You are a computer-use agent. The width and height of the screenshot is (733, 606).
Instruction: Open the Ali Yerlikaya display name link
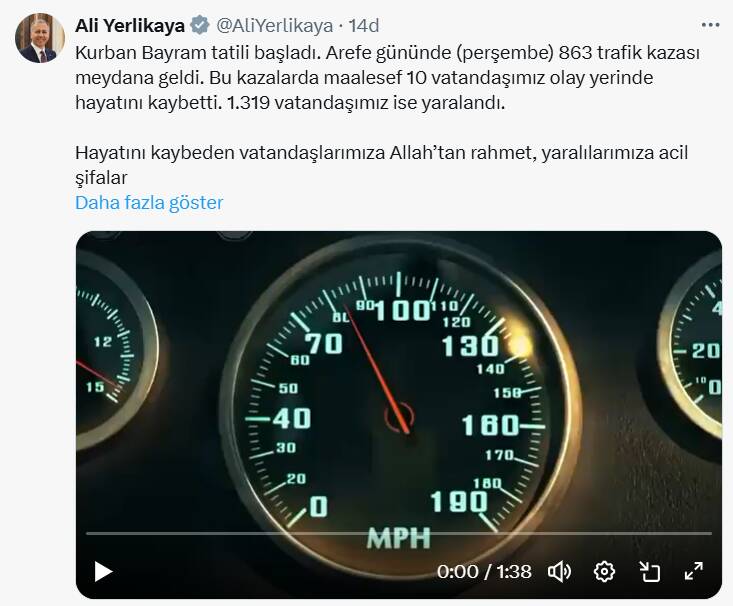pos(130,25)
